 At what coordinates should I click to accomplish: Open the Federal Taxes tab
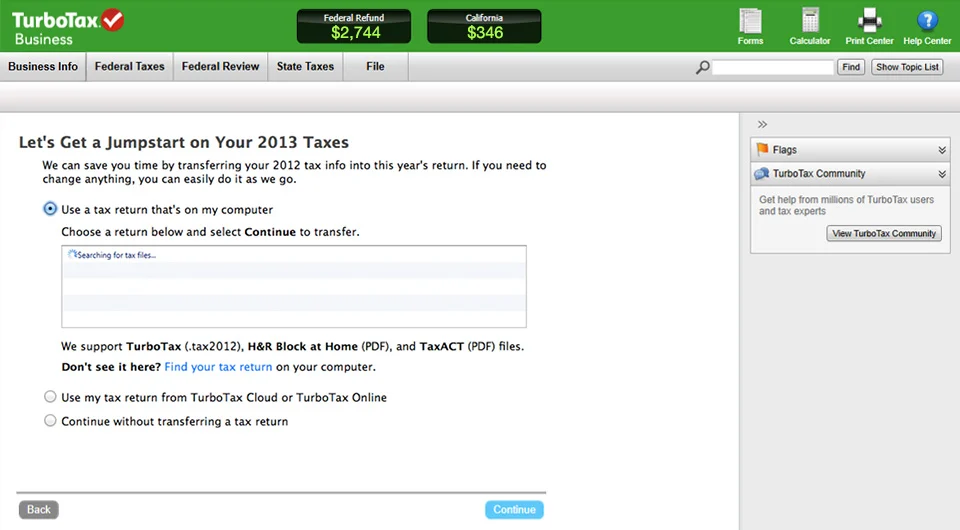coord(130,67)
